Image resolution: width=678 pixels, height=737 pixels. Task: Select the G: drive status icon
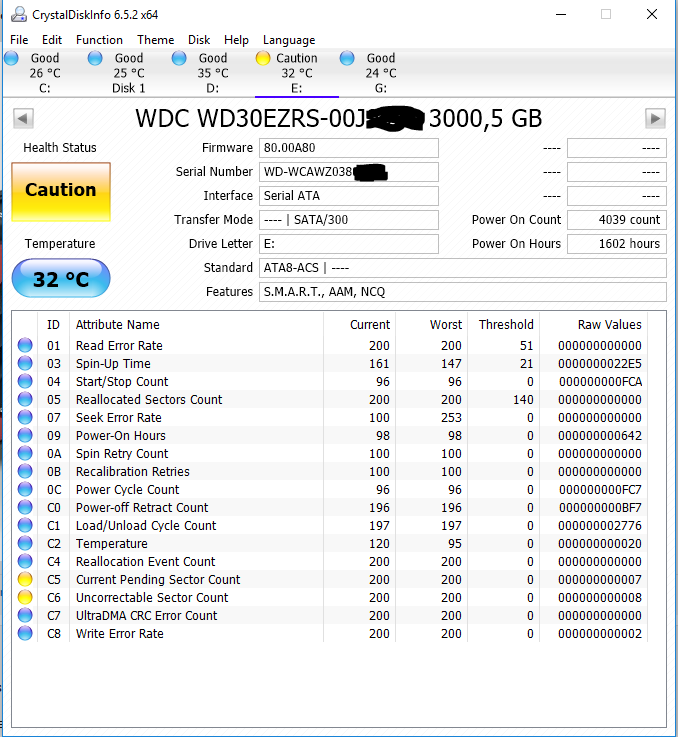347,58
